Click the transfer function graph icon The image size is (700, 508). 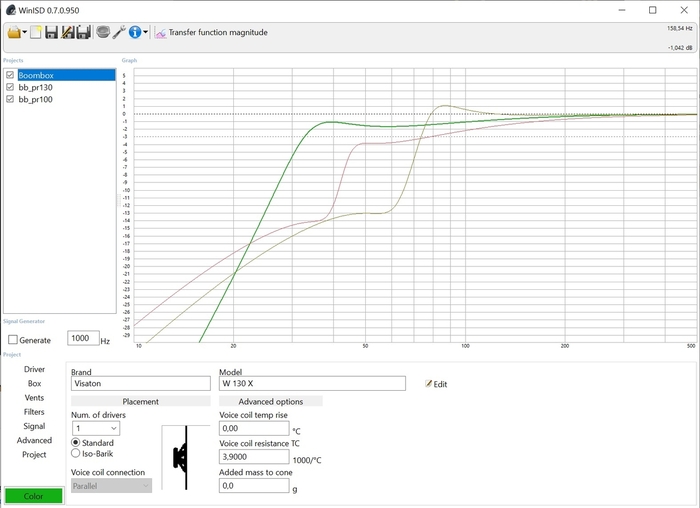point(159,33)
